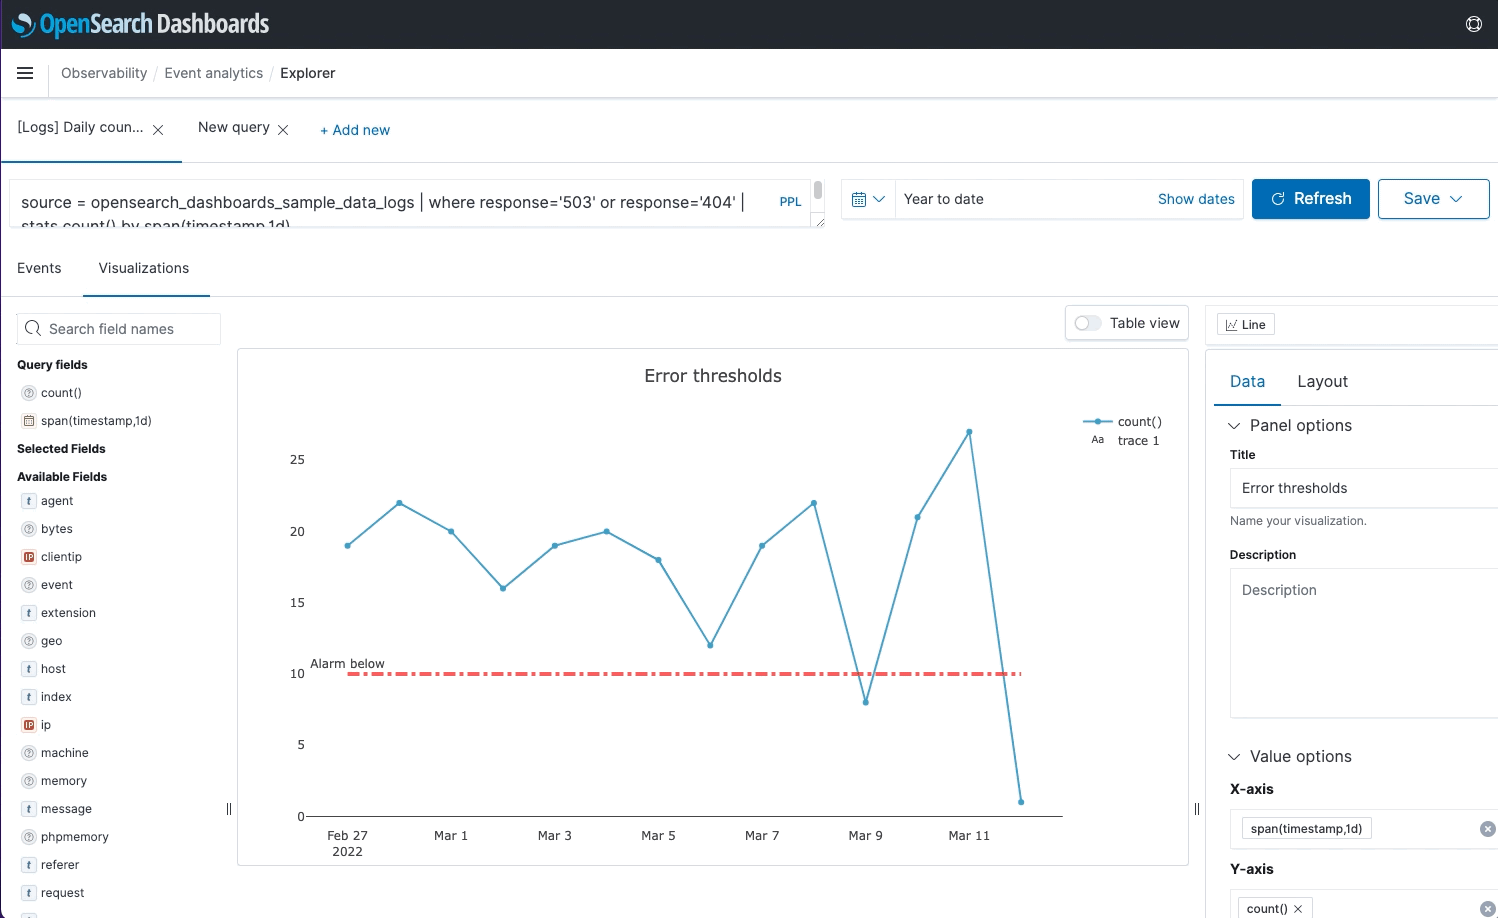Switch to the Visualizations tab
This screenshot has width=1498, height=918.
[144, 268]
